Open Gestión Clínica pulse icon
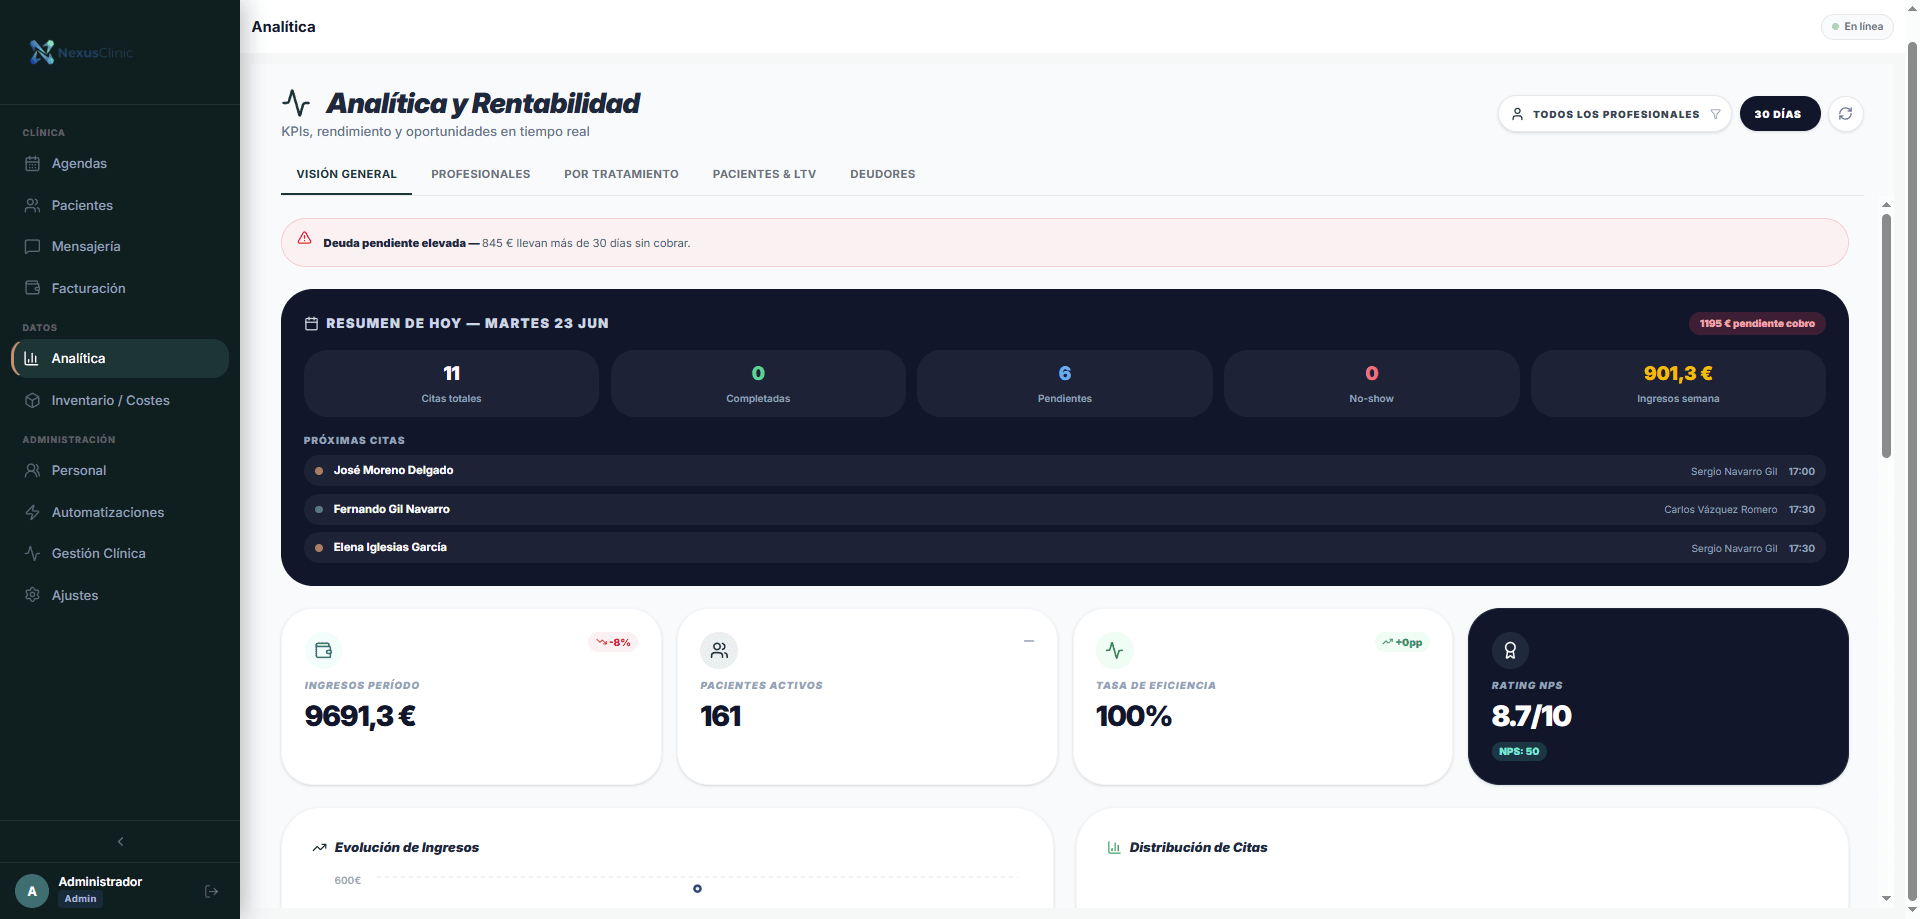1920x919 pixels. tap(32, 553)
